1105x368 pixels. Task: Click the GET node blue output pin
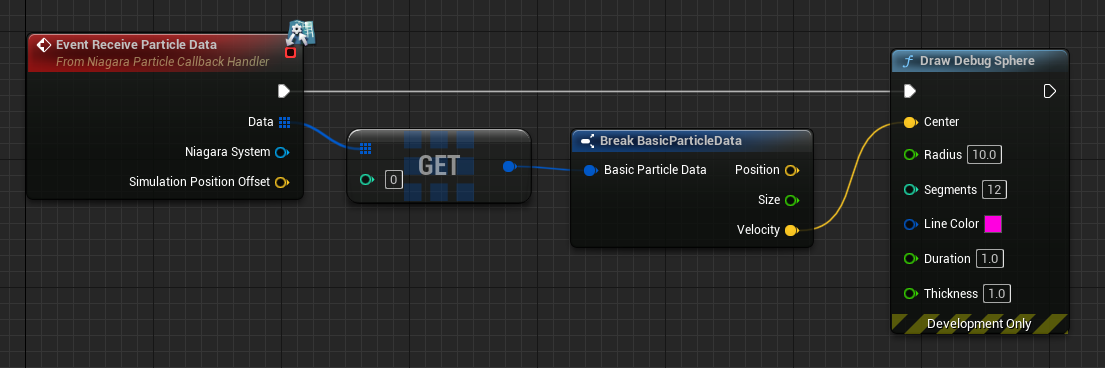[510, 166]
